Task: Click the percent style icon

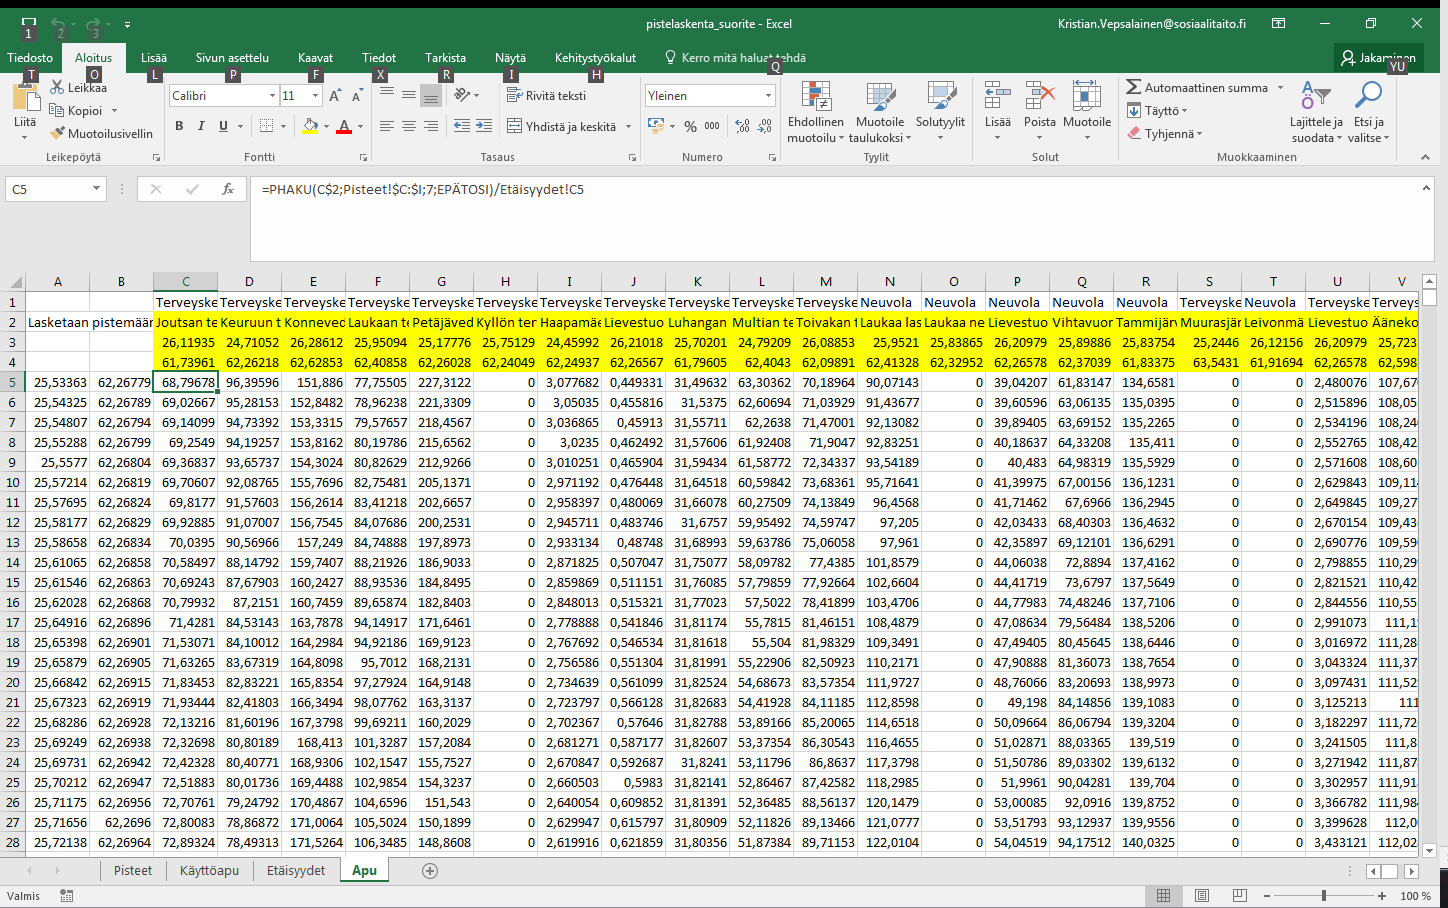Action: (690, 126)
